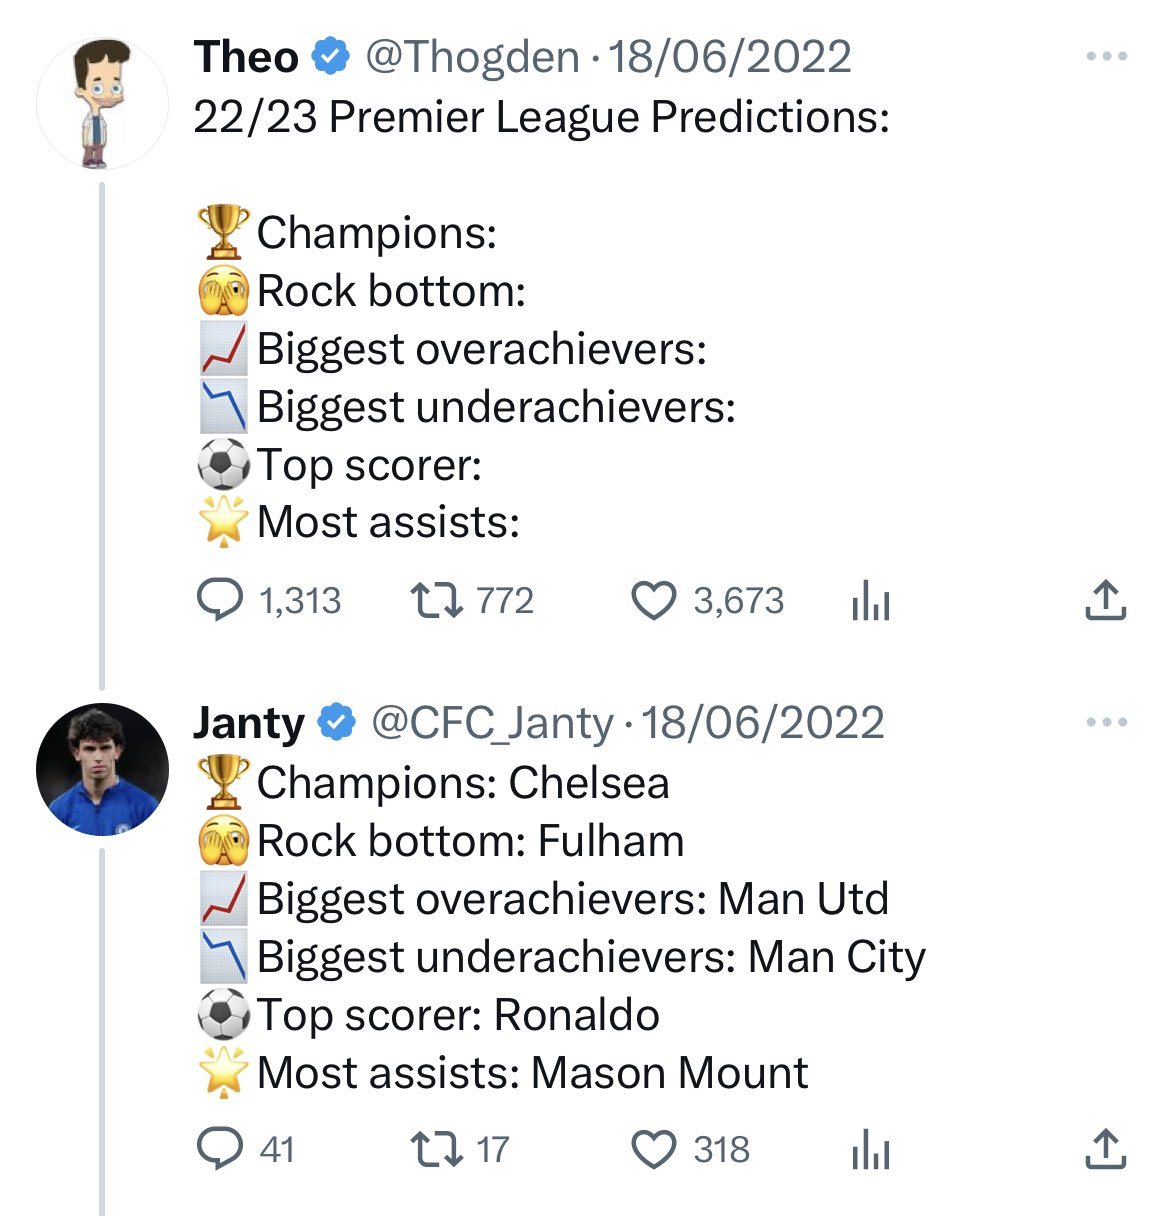Screen dimensions: 1170x1216
Task: Share Janty's tweet via share icon
Action: coord(1105,1149)
